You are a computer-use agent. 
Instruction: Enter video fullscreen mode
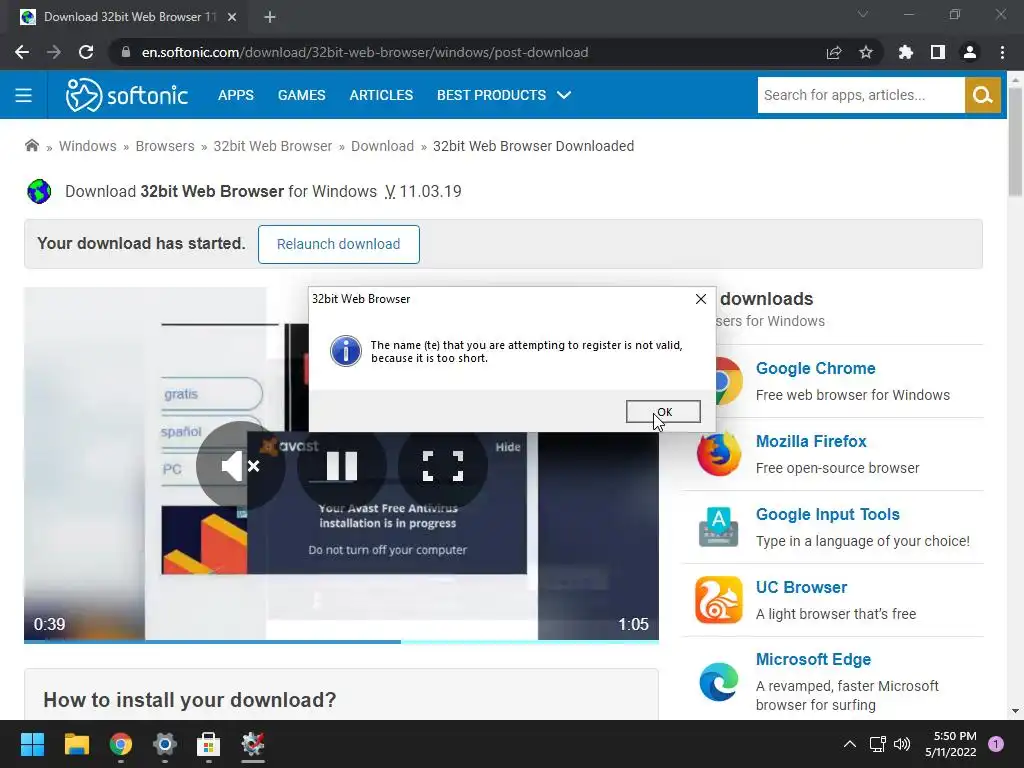[x=443, y=466]
